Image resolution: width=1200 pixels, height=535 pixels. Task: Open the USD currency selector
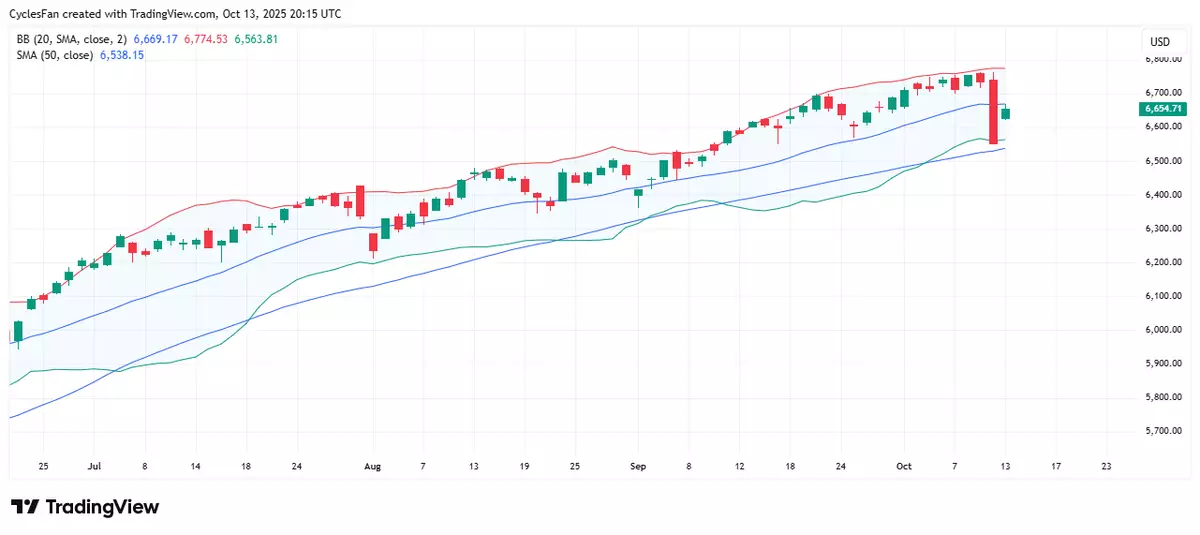pos(1160,42)
